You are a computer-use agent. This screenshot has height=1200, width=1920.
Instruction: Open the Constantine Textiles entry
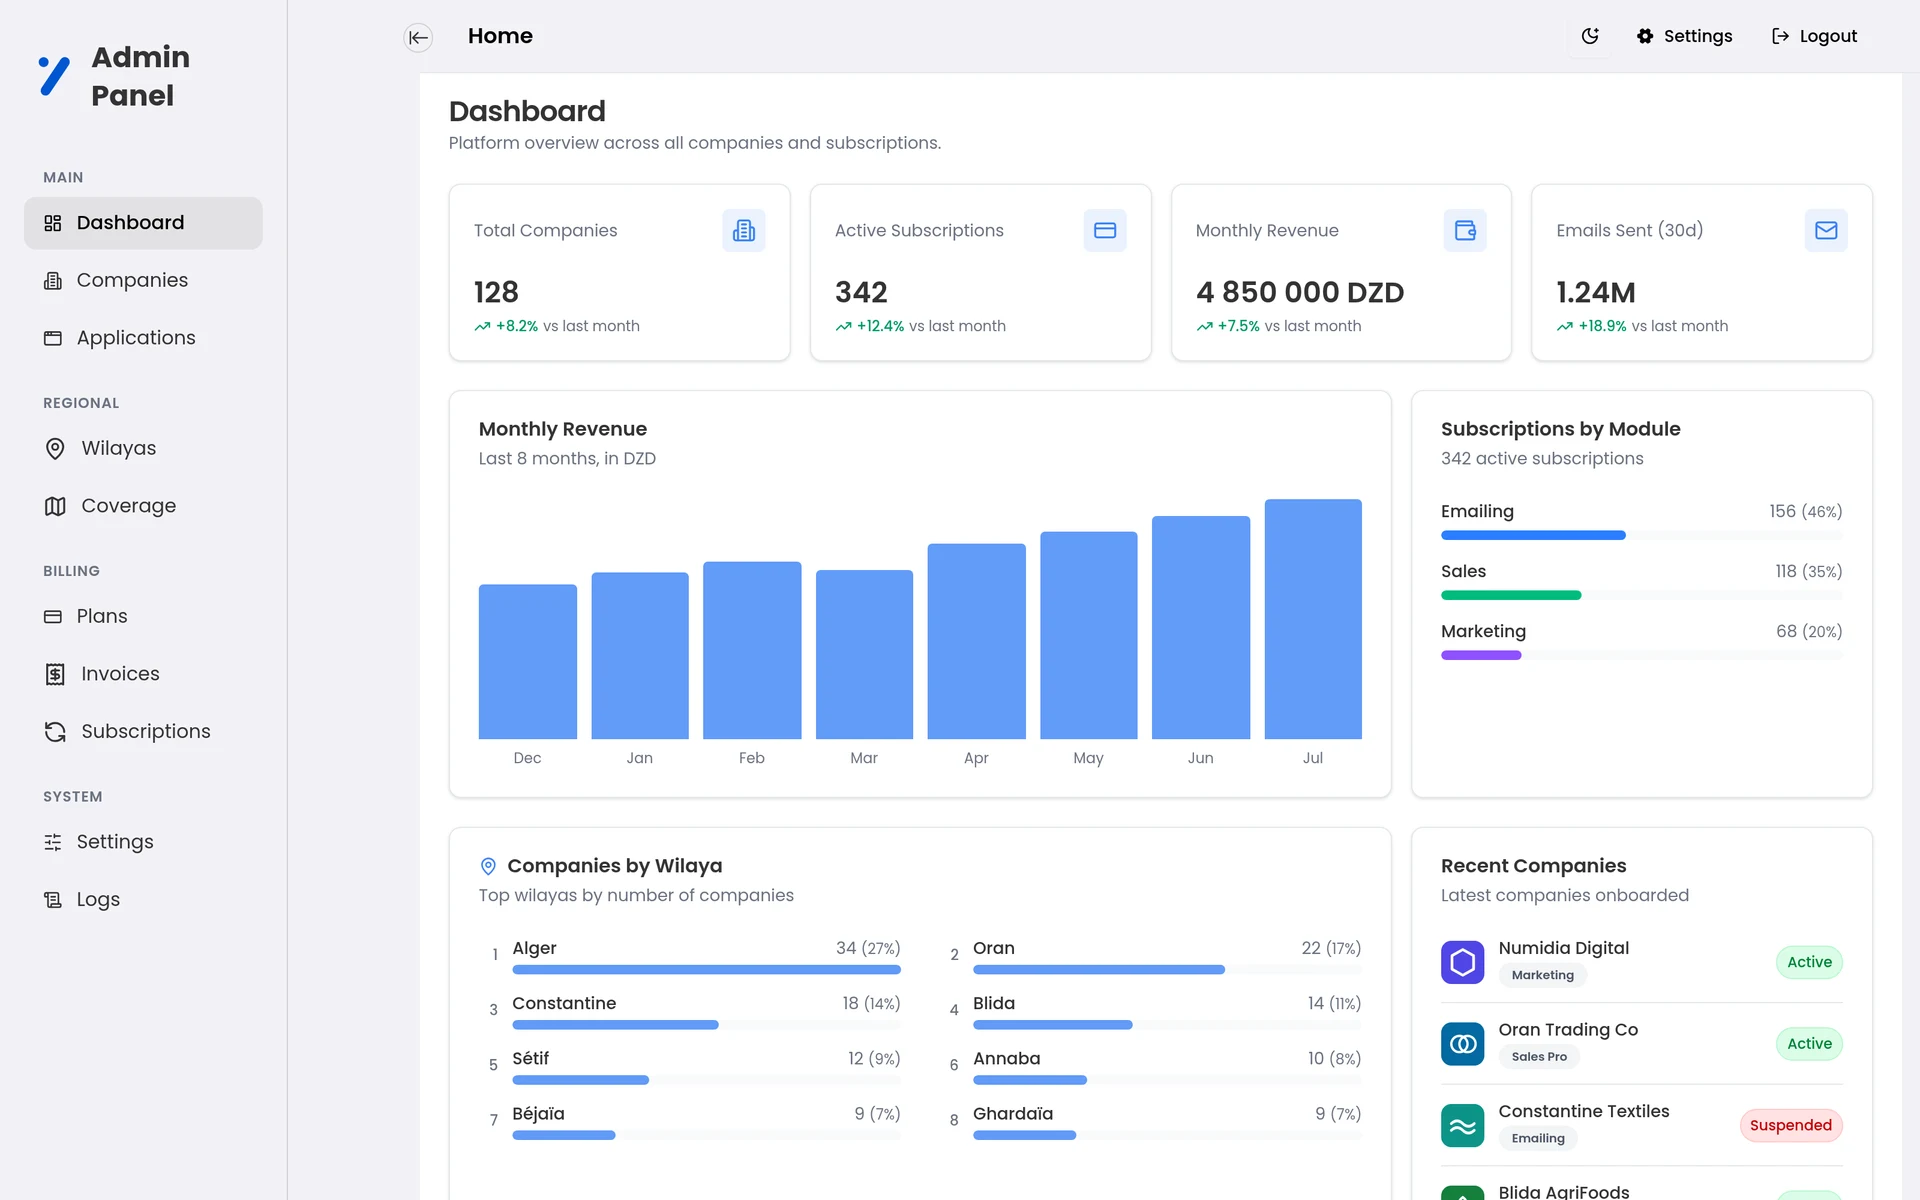coord(1642,1126)
